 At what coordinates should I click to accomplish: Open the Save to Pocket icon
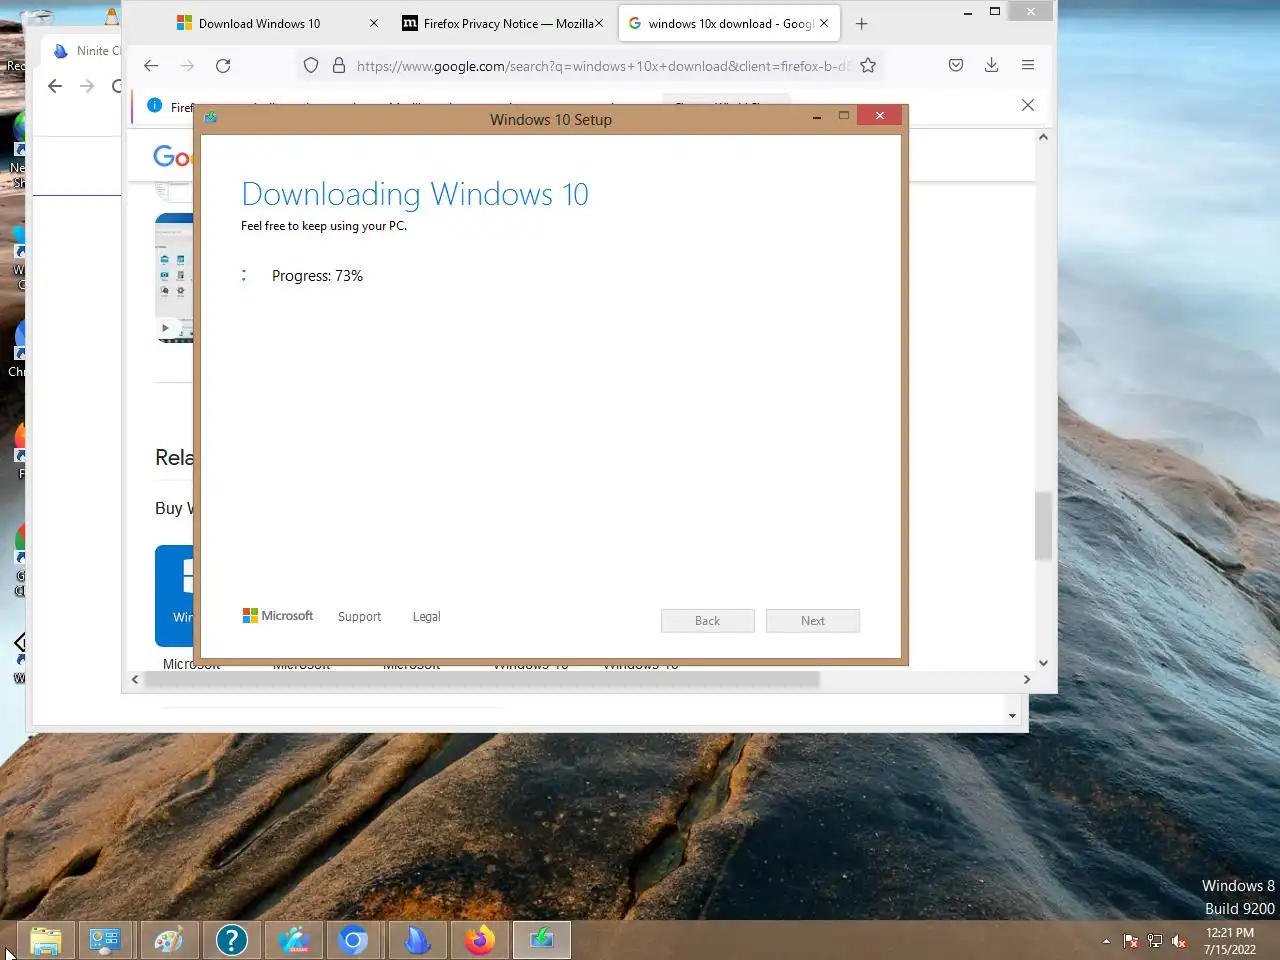pyautogui.click(x=956, y=65)
